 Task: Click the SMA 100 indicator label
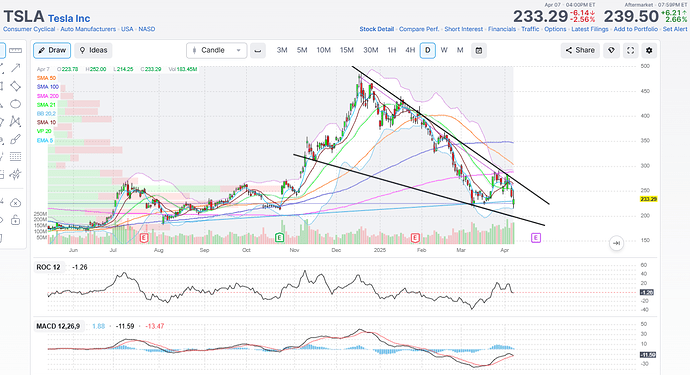[x=48, y=87]
